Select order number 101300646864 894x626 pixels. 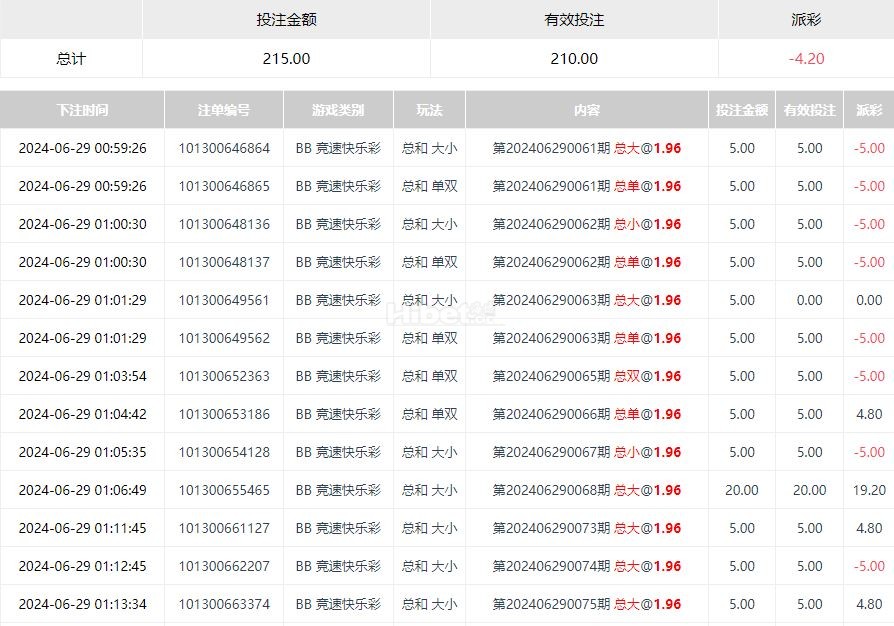224,148
